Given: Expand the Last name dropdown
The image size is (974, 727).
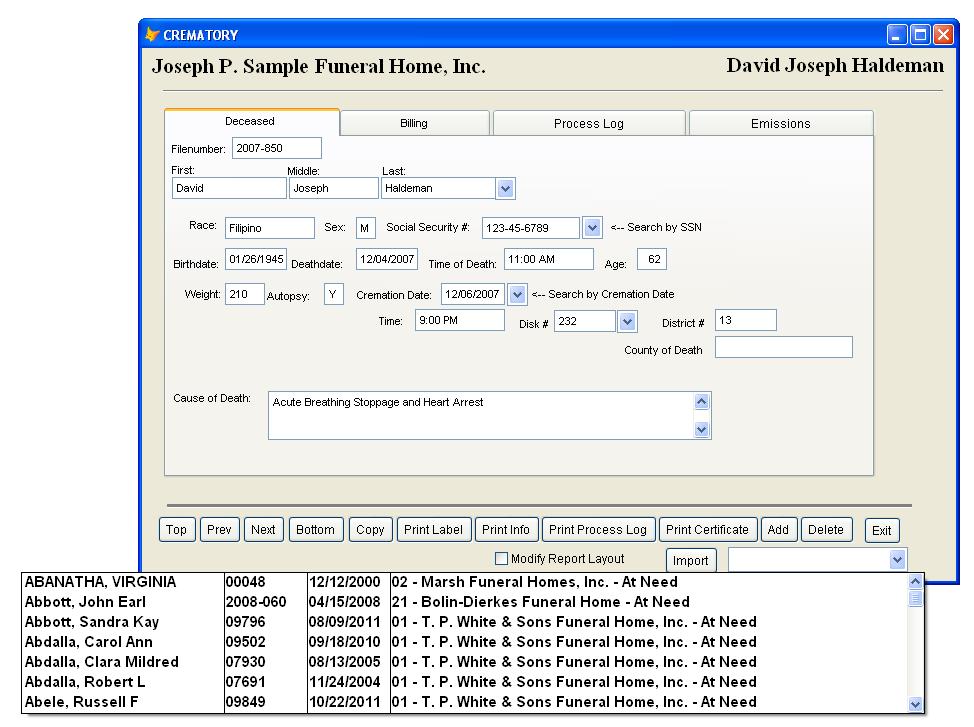Looking at the screenshot, I should pyautogui.click(x=506, y=188).
